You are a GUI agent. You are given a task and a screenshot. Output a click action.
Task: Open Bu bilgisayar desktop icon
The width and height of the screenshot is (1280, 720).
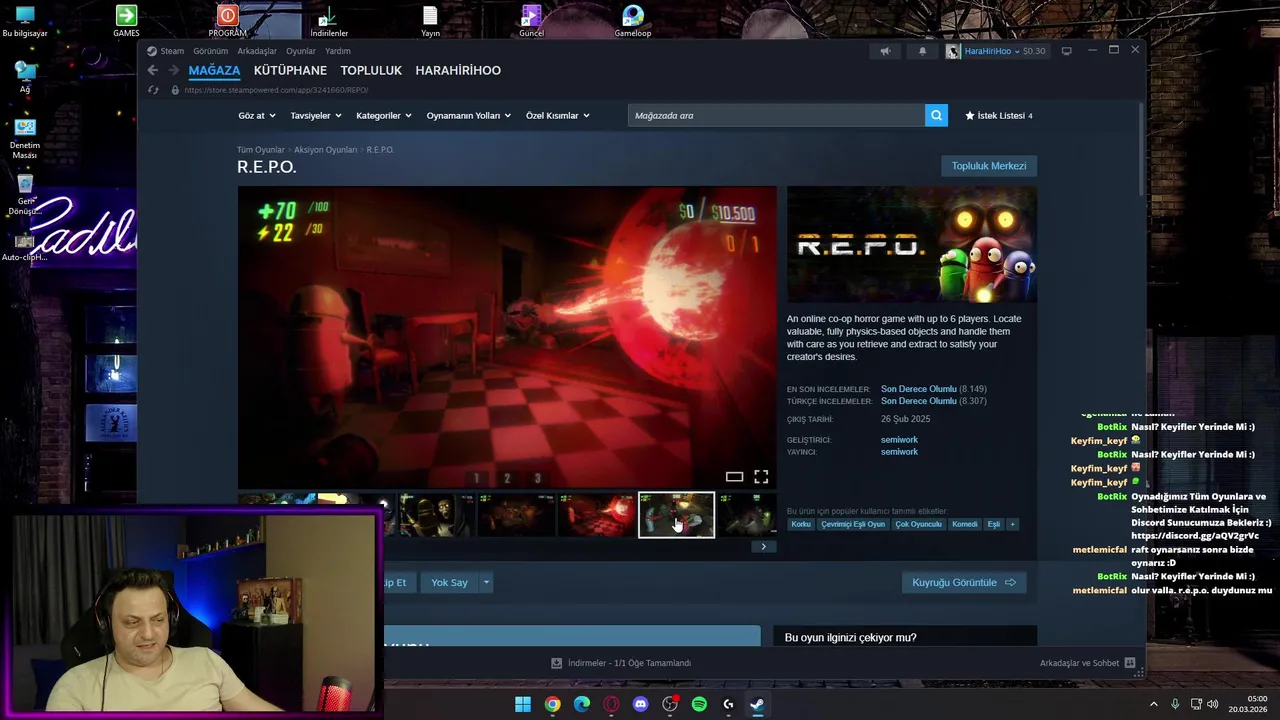point(25,21)
